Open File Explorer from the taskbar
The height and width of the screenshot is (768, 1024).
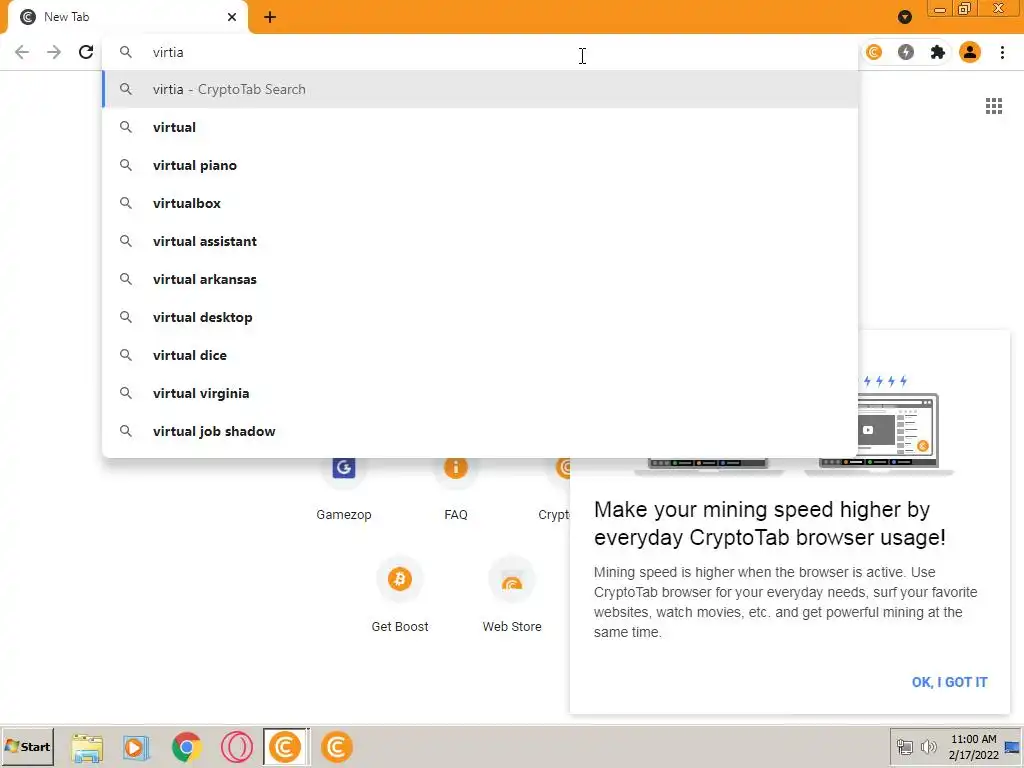87,747
